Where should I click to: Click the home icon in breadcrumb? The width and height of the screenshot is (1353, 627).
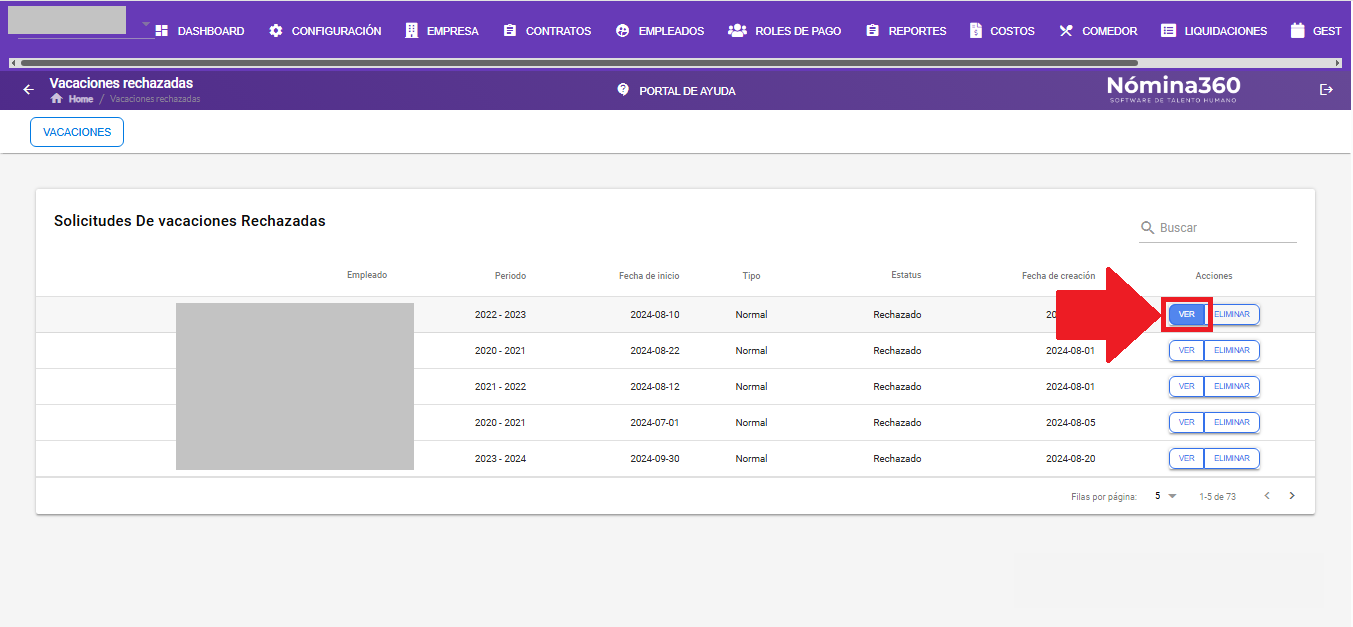tap(57, 99)
